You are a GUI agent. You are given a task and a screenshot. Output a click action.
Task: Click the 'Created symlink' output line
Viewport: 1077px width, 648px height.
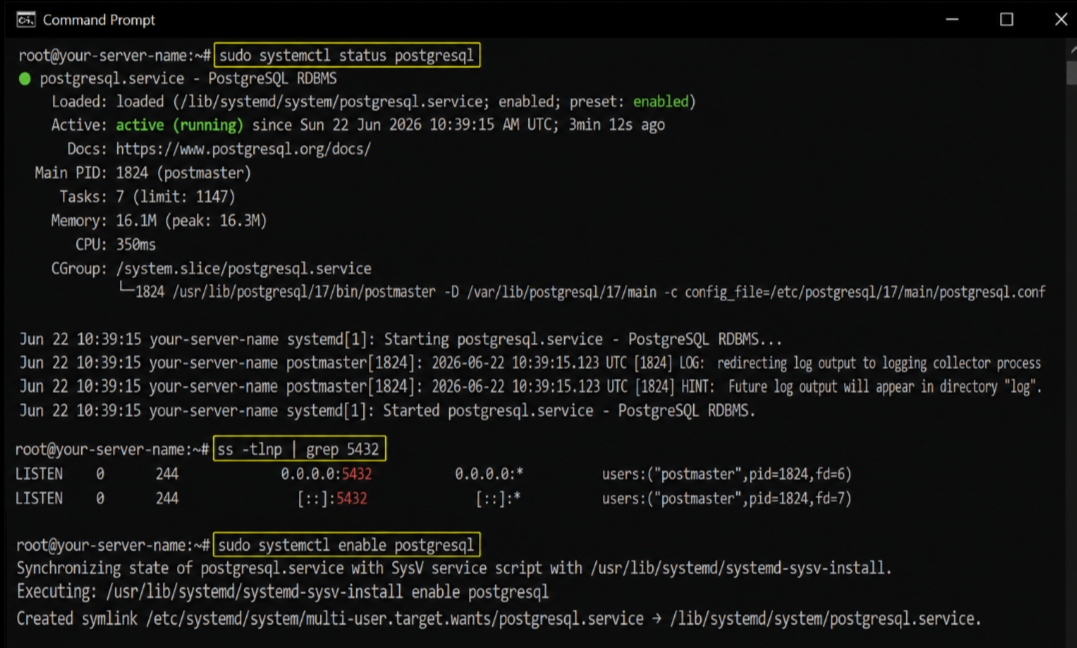click(x=499, y=619)
